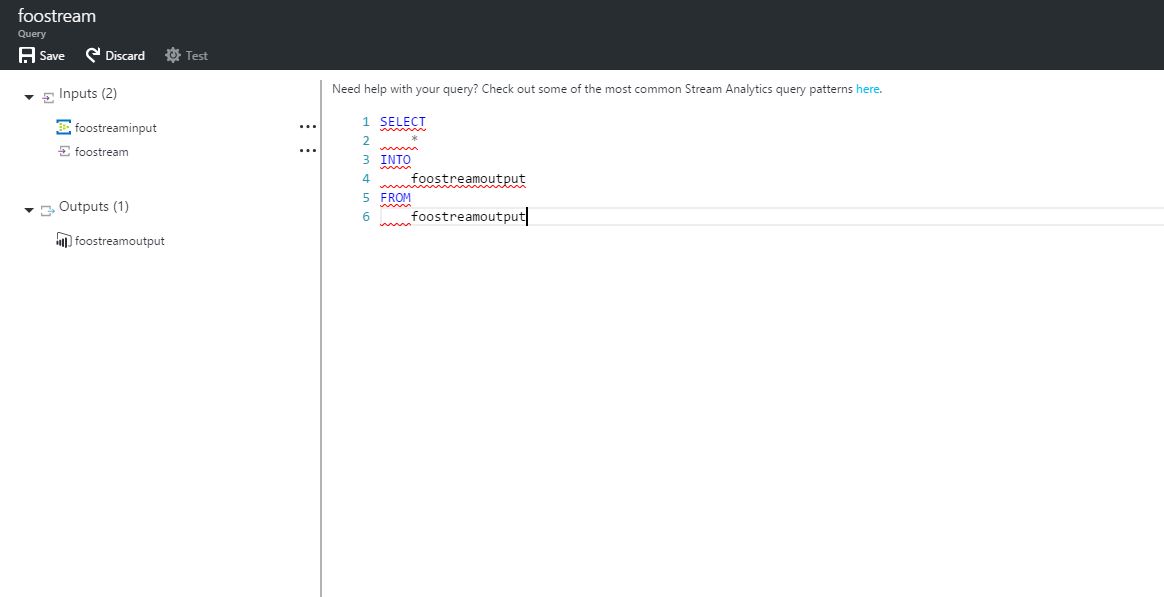Click the Power BI icon for foostreamoutput

coord(64,241)
